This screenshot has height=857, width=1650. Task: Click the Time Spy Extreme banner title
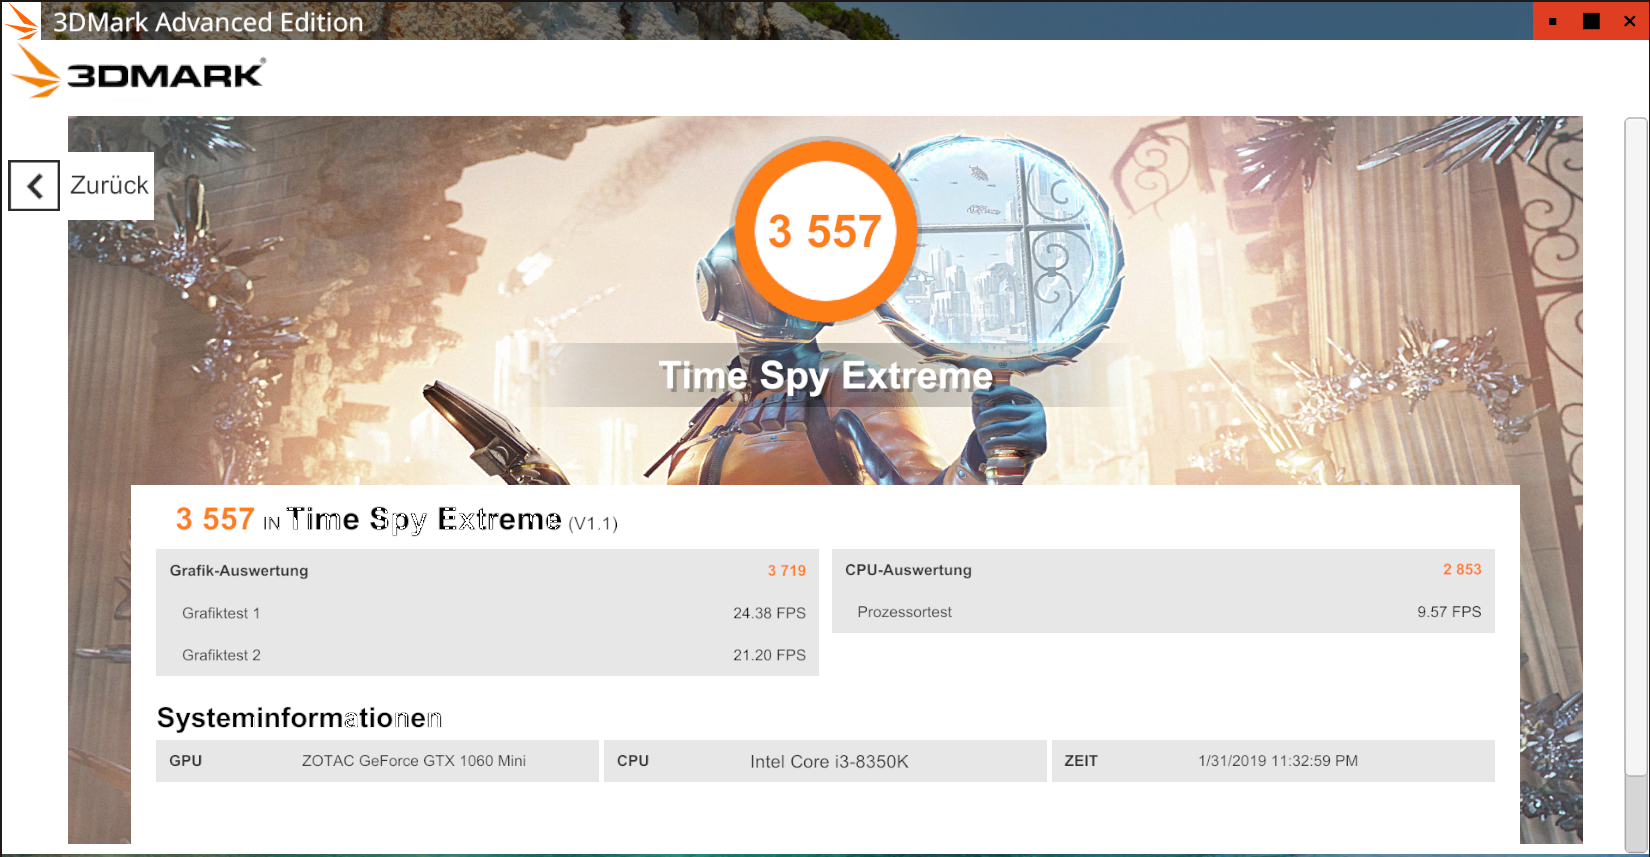click(826, 376)
